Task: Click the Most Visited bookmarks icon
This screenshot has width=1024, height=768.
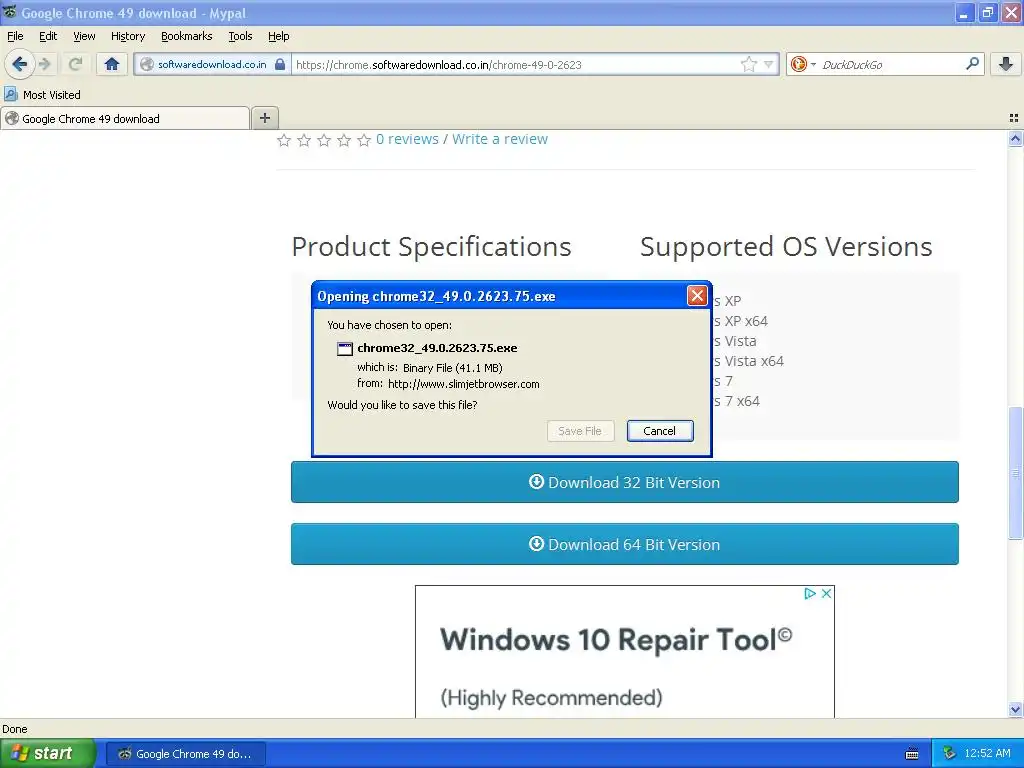Action: coord(10,95)
